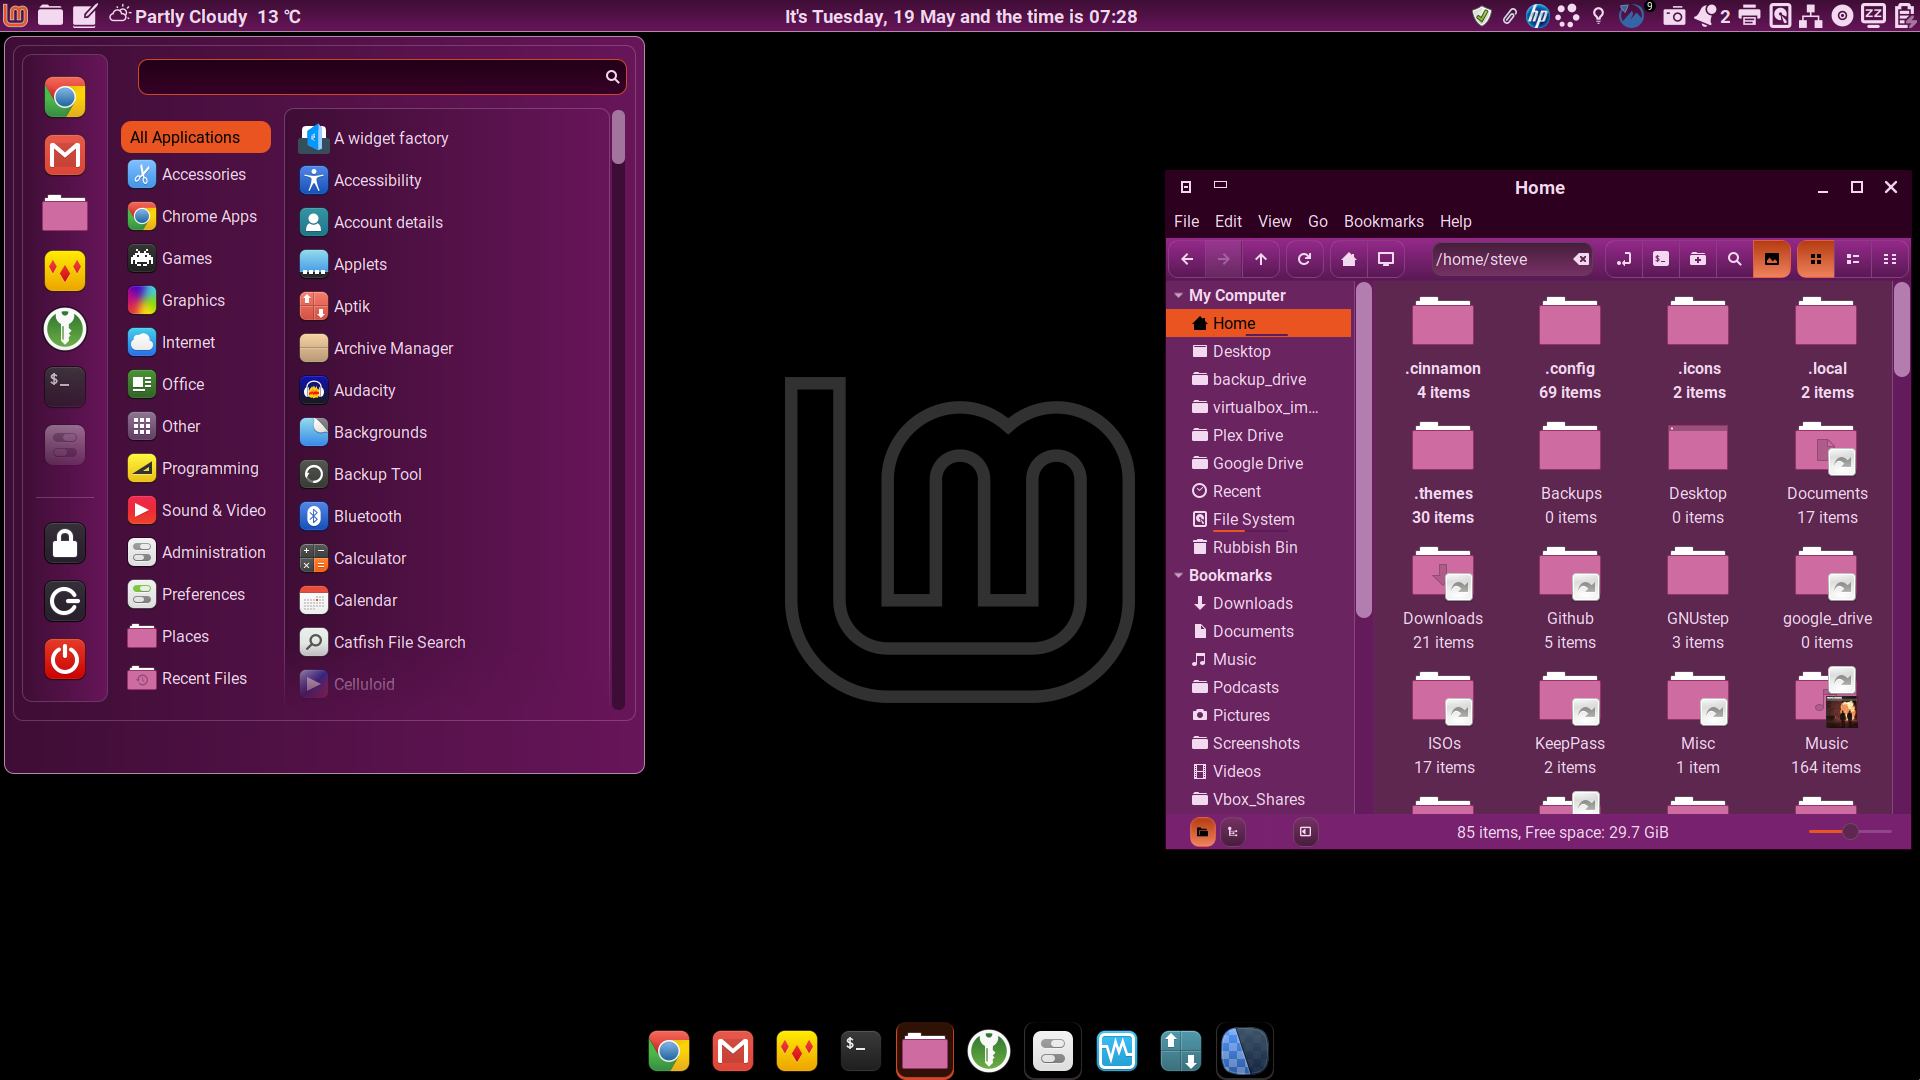Open Help menu
1920x1080 pixels.
pos(1455,221)
